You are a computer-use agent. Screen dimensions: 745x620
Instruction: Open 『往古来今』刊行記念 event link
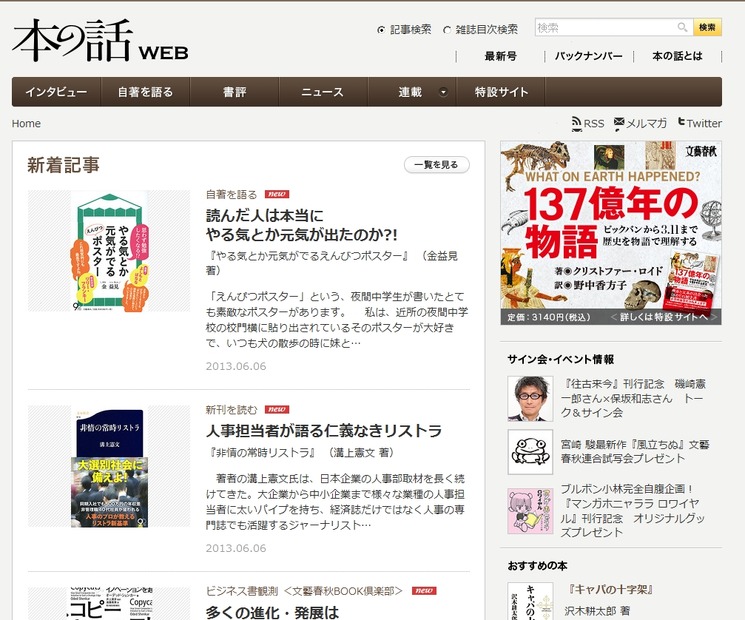point(632,398)
